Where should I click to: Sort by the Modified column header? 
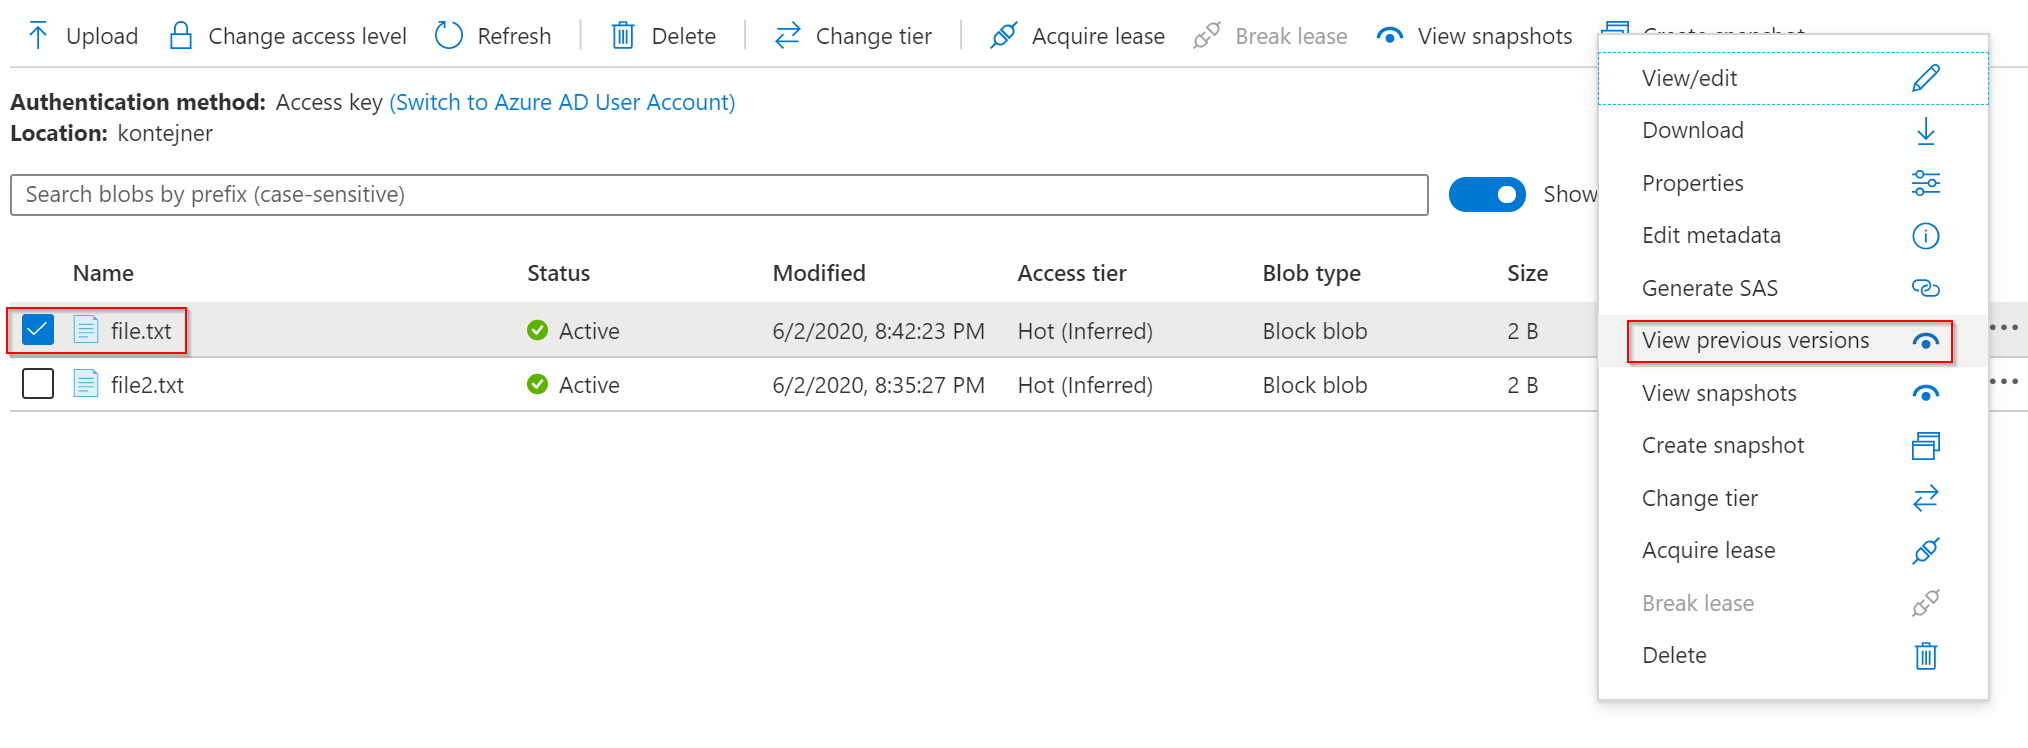click(818, 273)
